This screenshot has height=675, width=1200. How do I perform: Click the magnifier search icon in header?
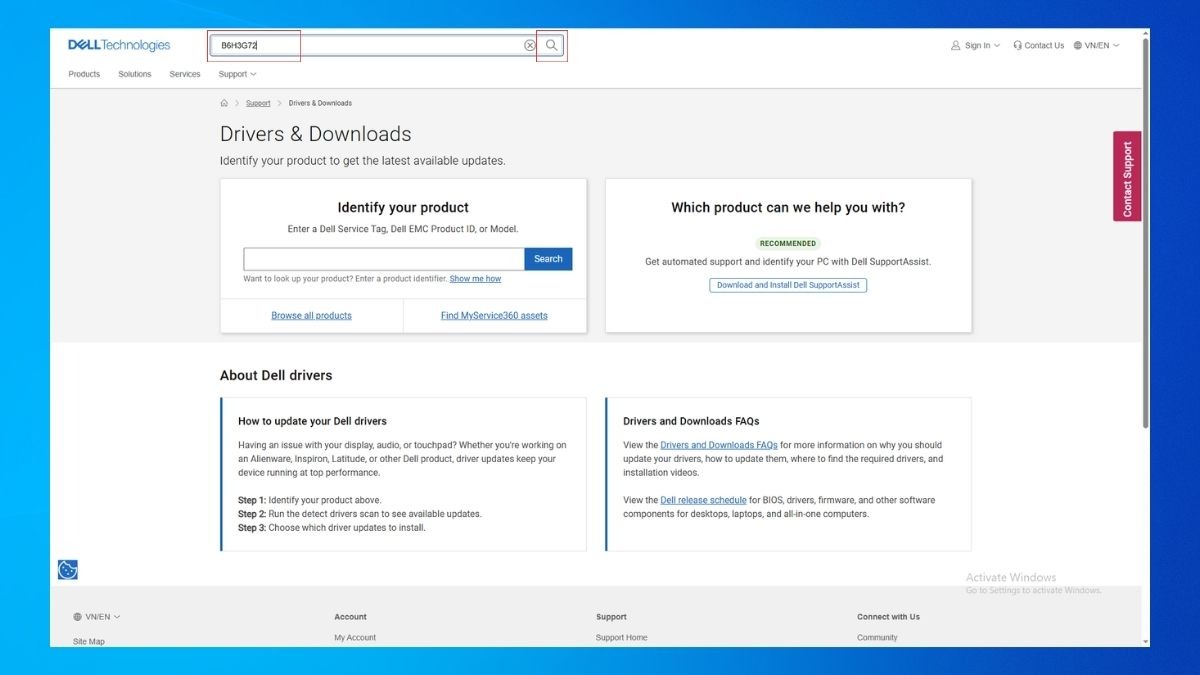pos(551,45)
